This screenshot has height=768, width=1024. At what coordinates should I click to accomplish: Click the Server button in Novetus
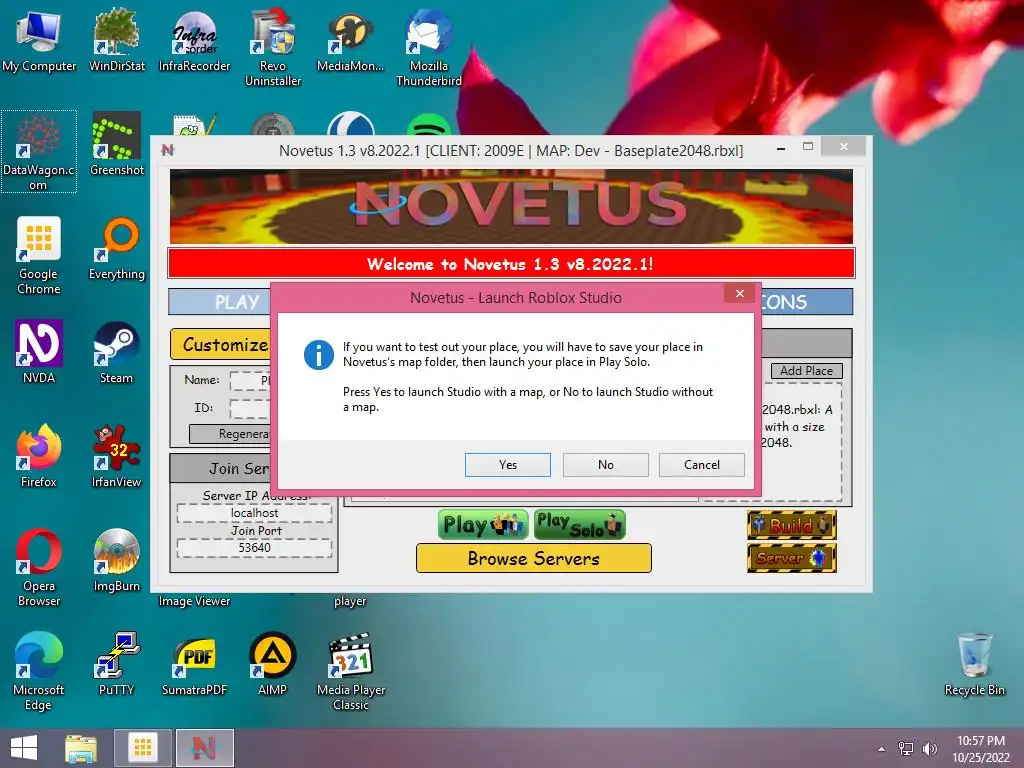click(792, 558)
